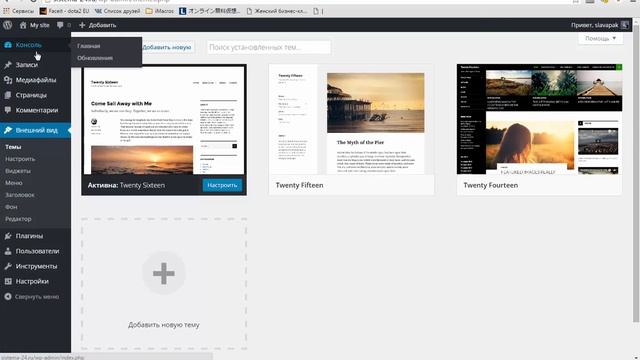Open Редактор submenu item
The image size is (640, 360).
(18, 219)
